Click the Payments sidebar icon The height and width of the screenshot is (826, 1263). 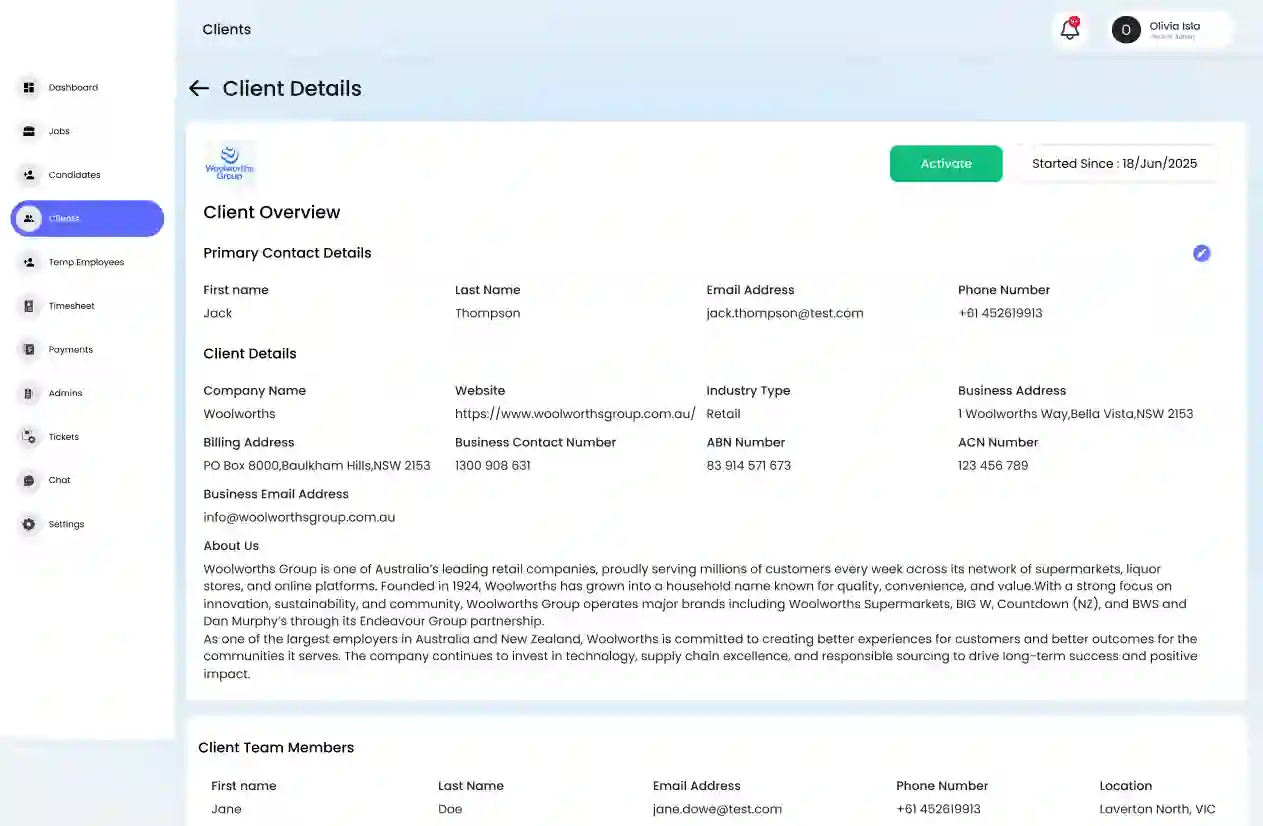[29, 350]
